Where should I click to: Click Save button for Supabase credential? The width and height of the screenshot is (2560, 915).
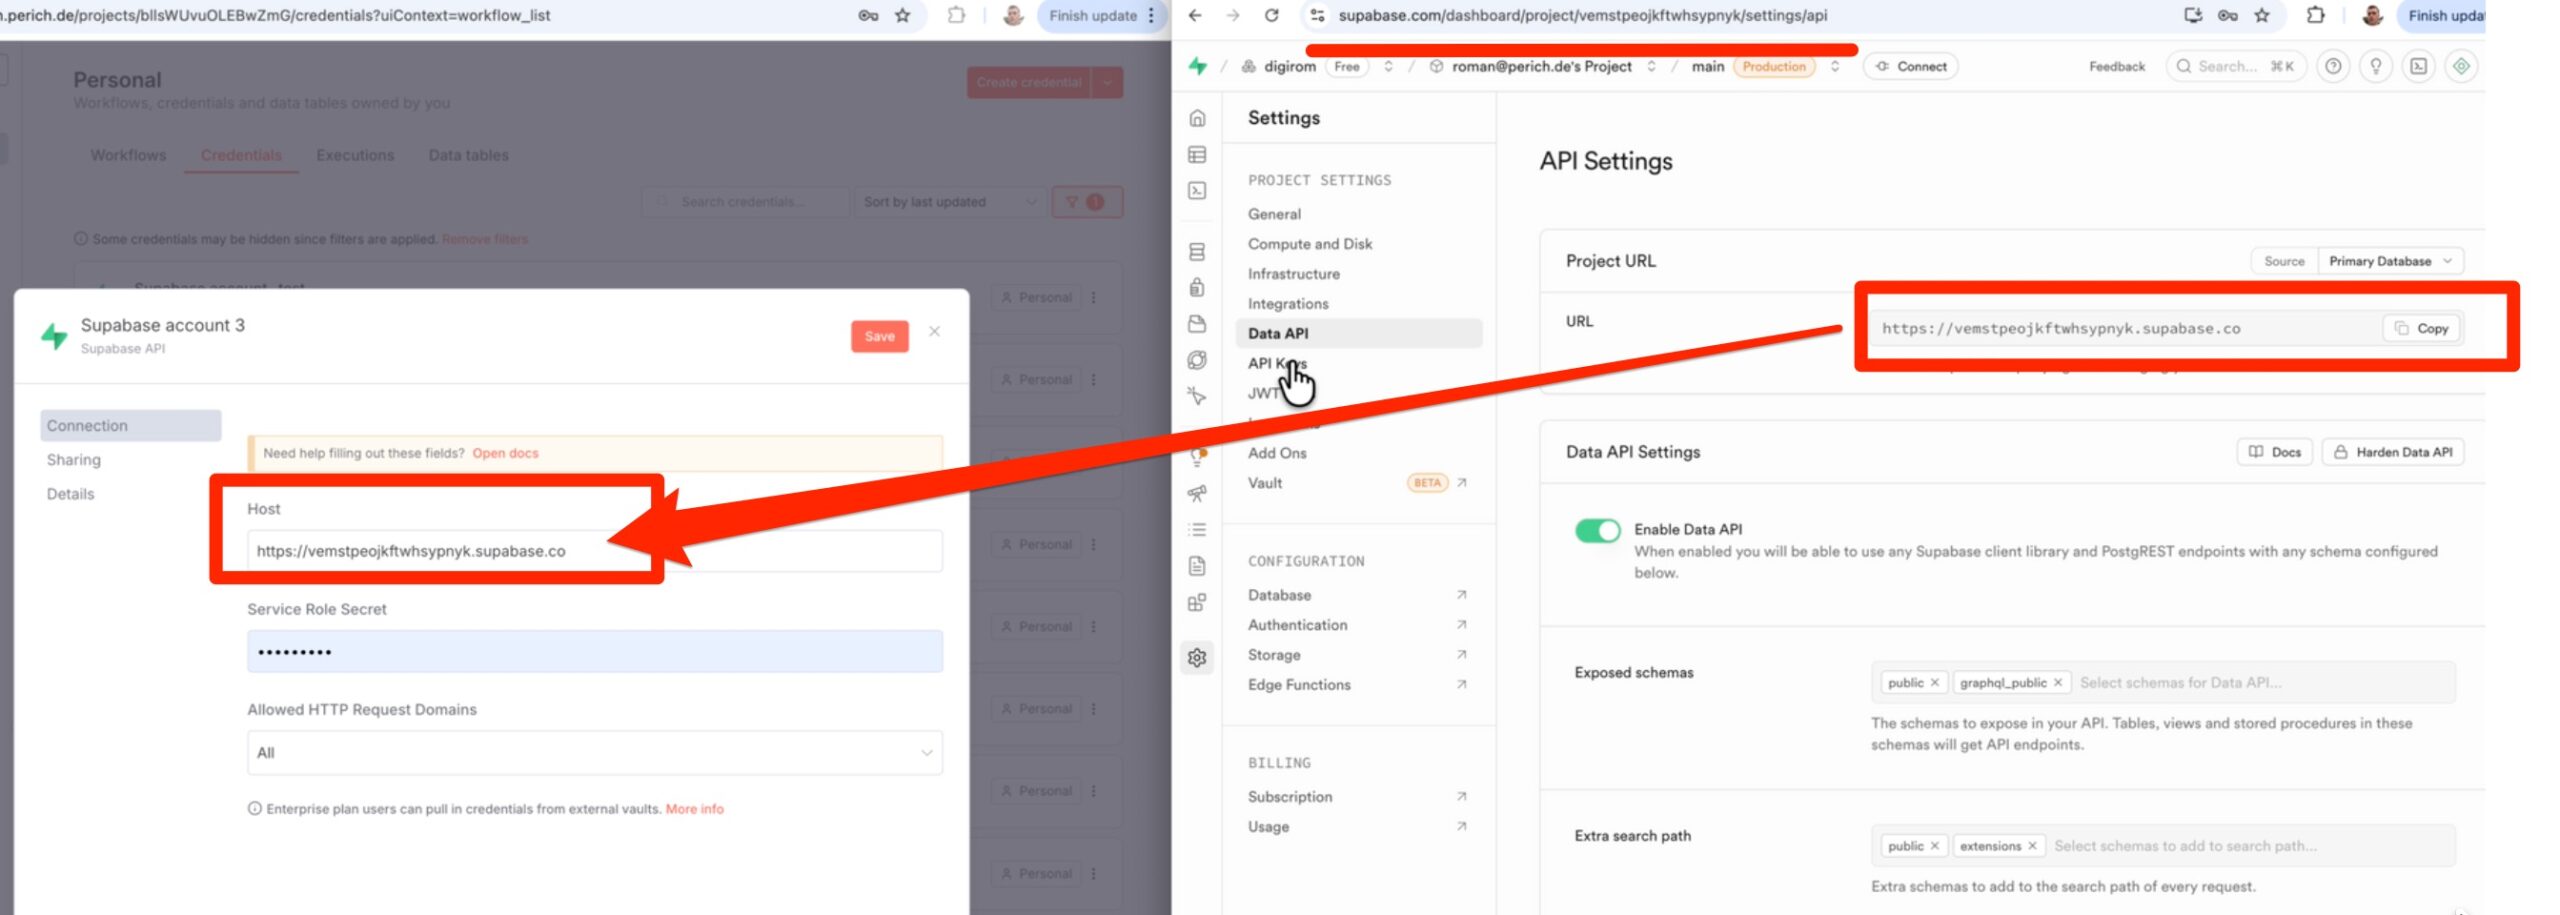tap(879, 337)
